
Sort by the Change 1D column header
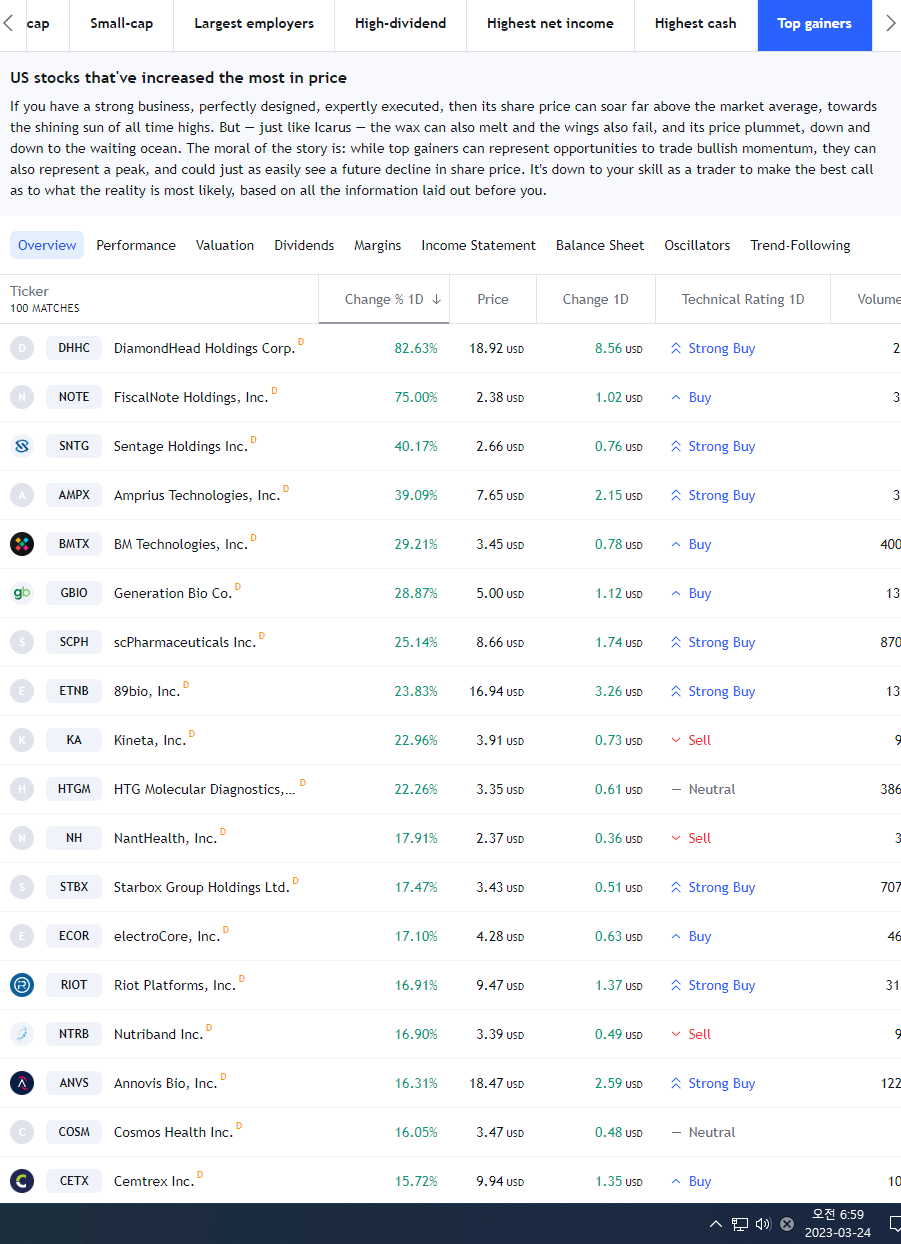(596, 299)
